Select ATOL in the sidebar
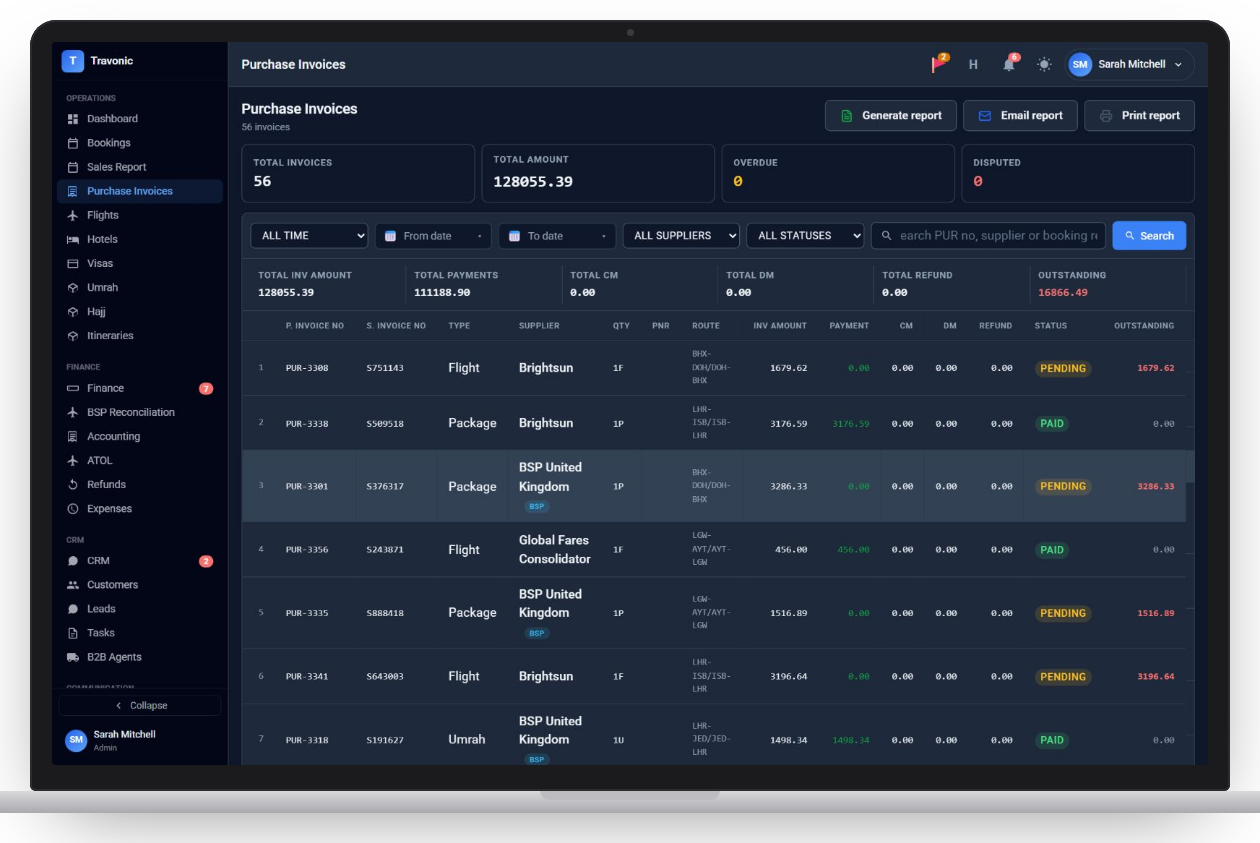The width and height of the screenshot is (1260, 843). (140, 460)
